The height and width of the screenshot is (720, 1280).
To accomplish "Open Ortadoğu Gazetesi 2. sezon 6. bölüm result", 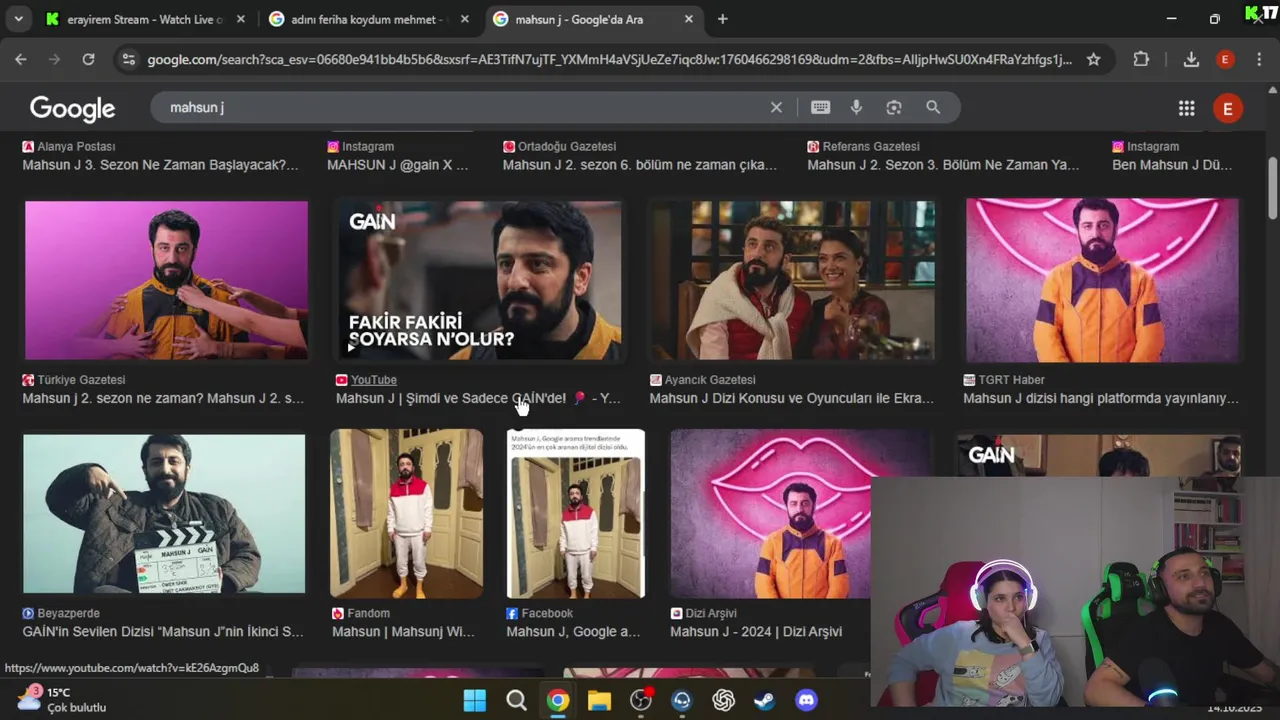I will tap(640, 165).
